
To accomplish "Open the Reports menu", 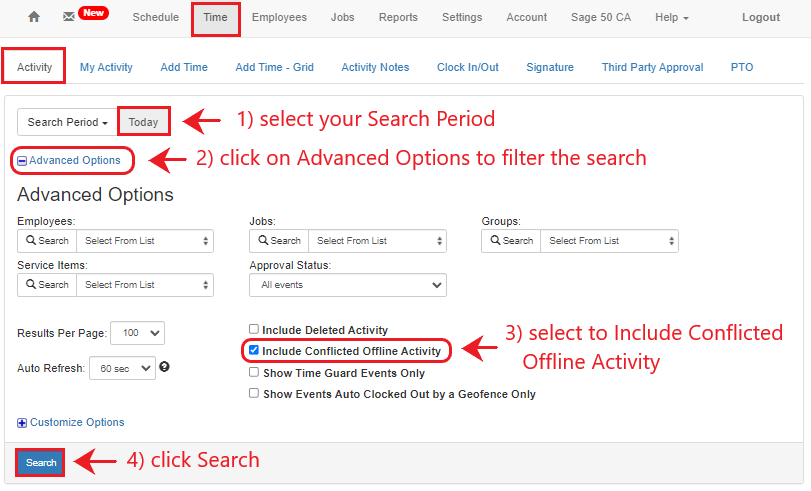I will 398,18.
